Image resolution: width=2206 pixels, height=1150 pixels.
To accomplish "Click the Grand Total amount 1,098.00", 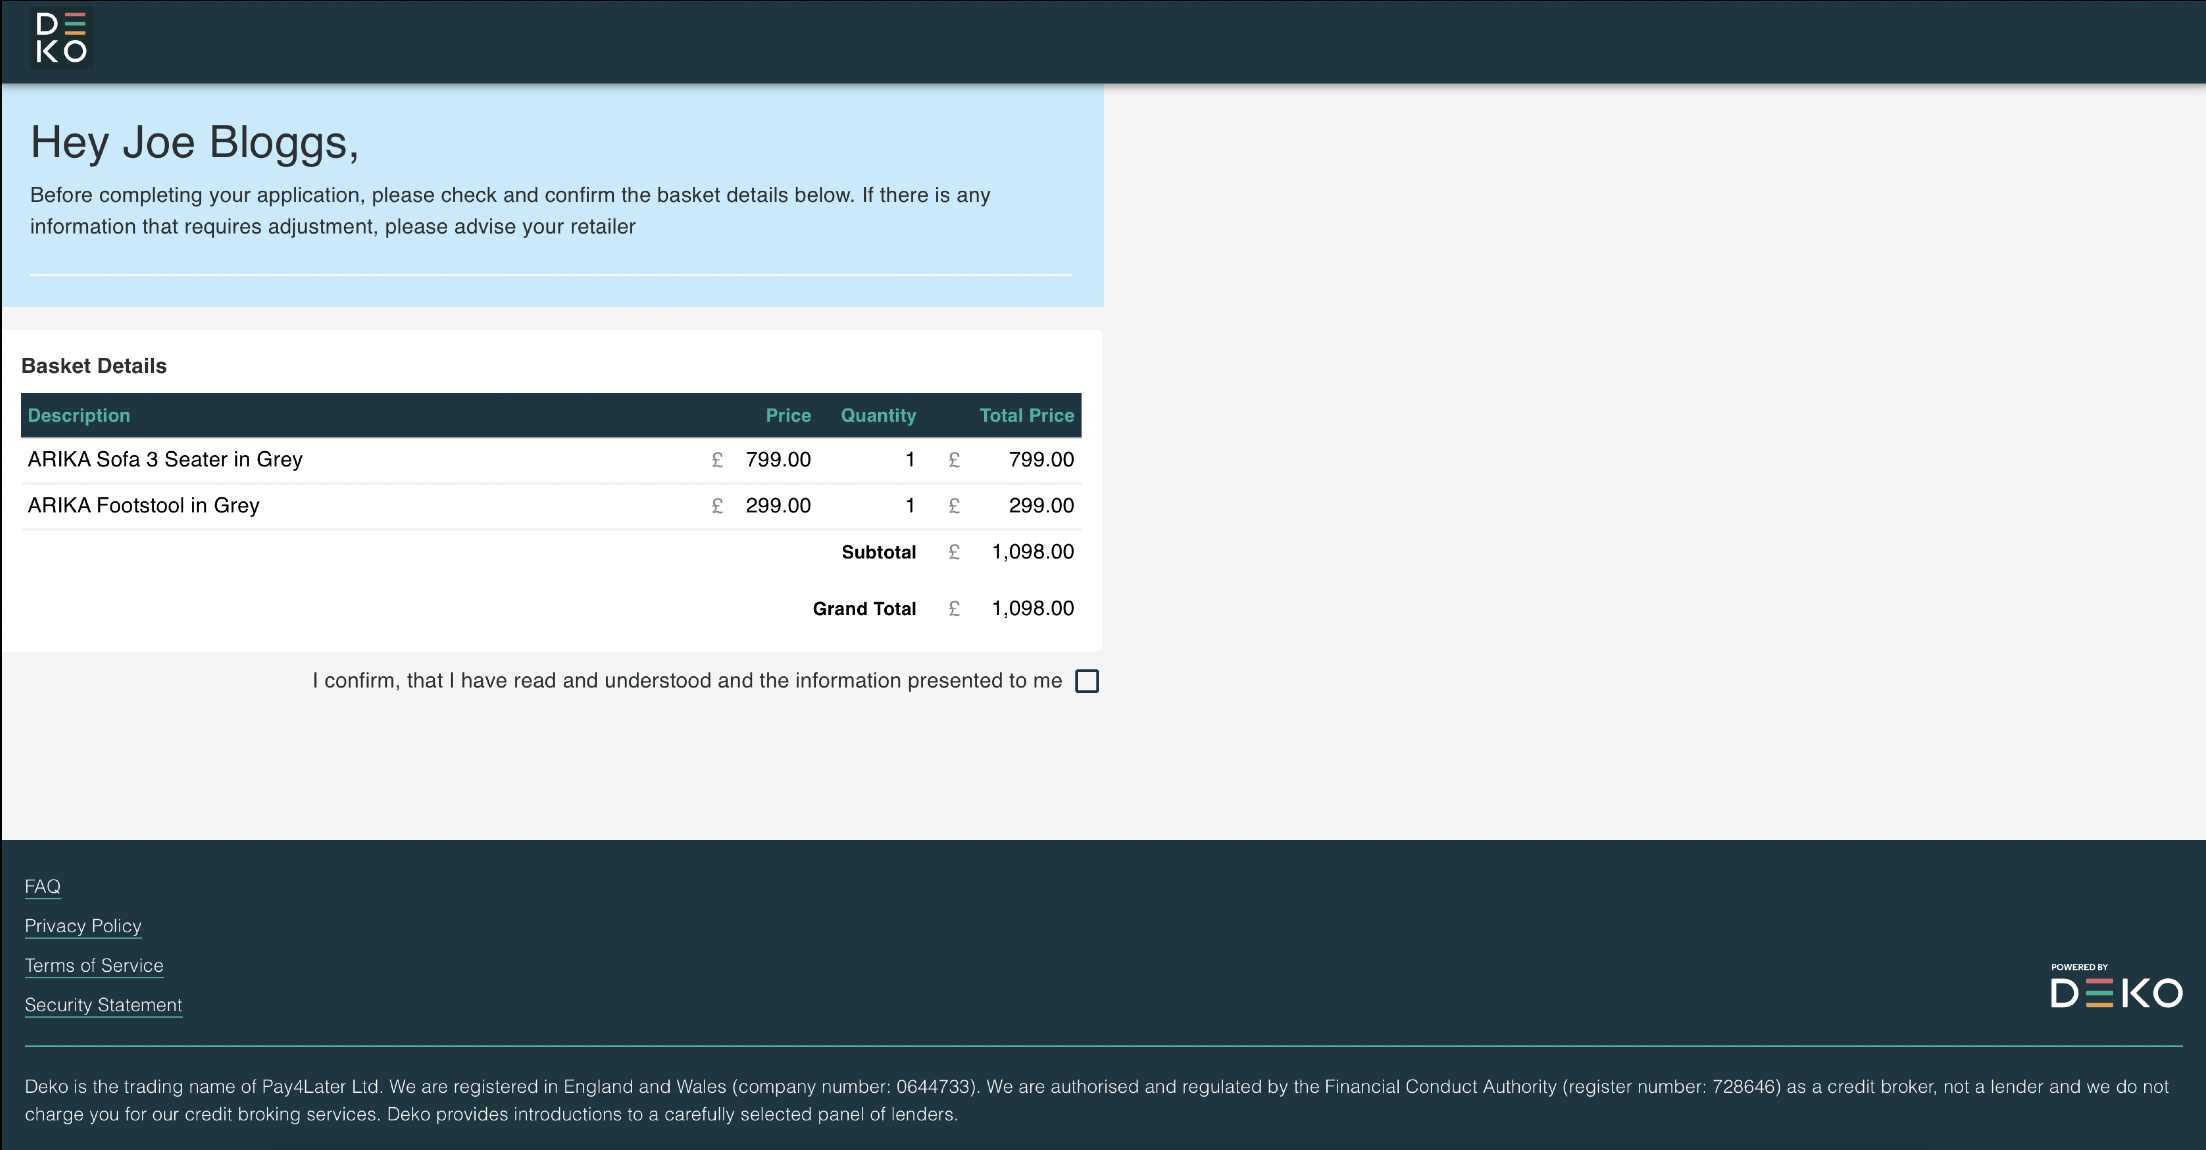I will 1032,609.
